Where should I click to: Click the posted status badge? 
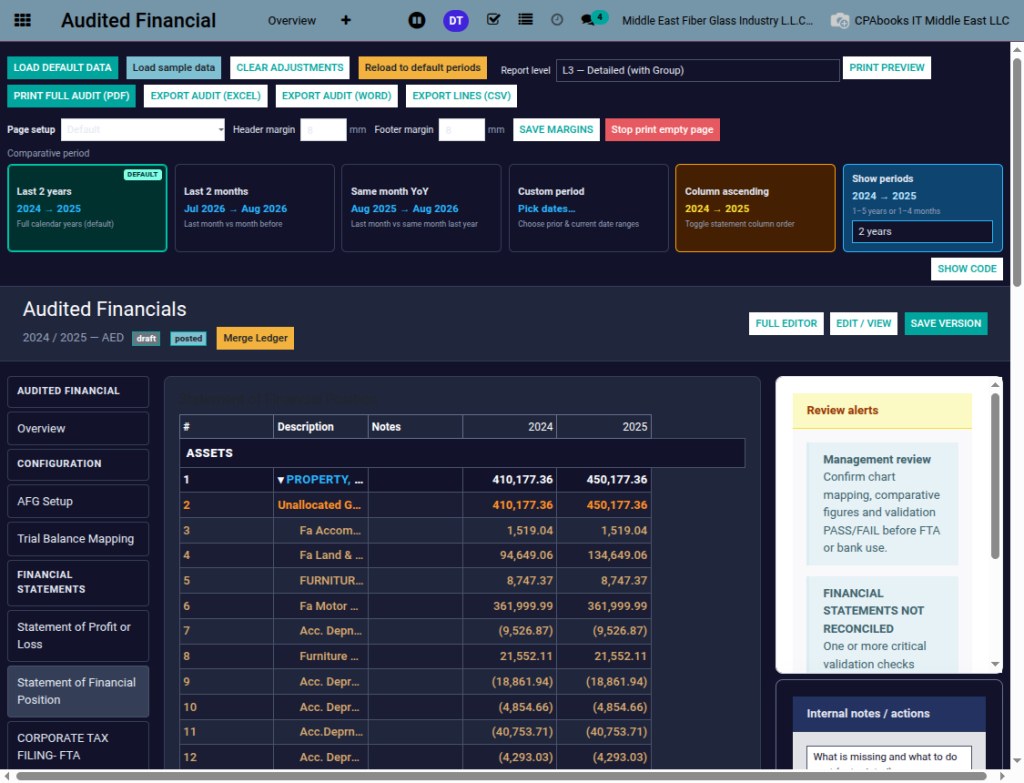[188, 338]
